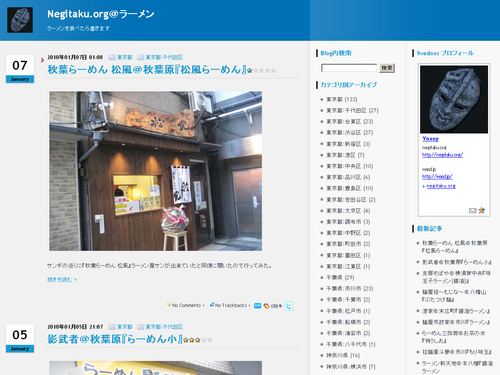Open archive category 東京都:江東区 (1)
This screenshot has height=375, width=500.
pos(348,266)
